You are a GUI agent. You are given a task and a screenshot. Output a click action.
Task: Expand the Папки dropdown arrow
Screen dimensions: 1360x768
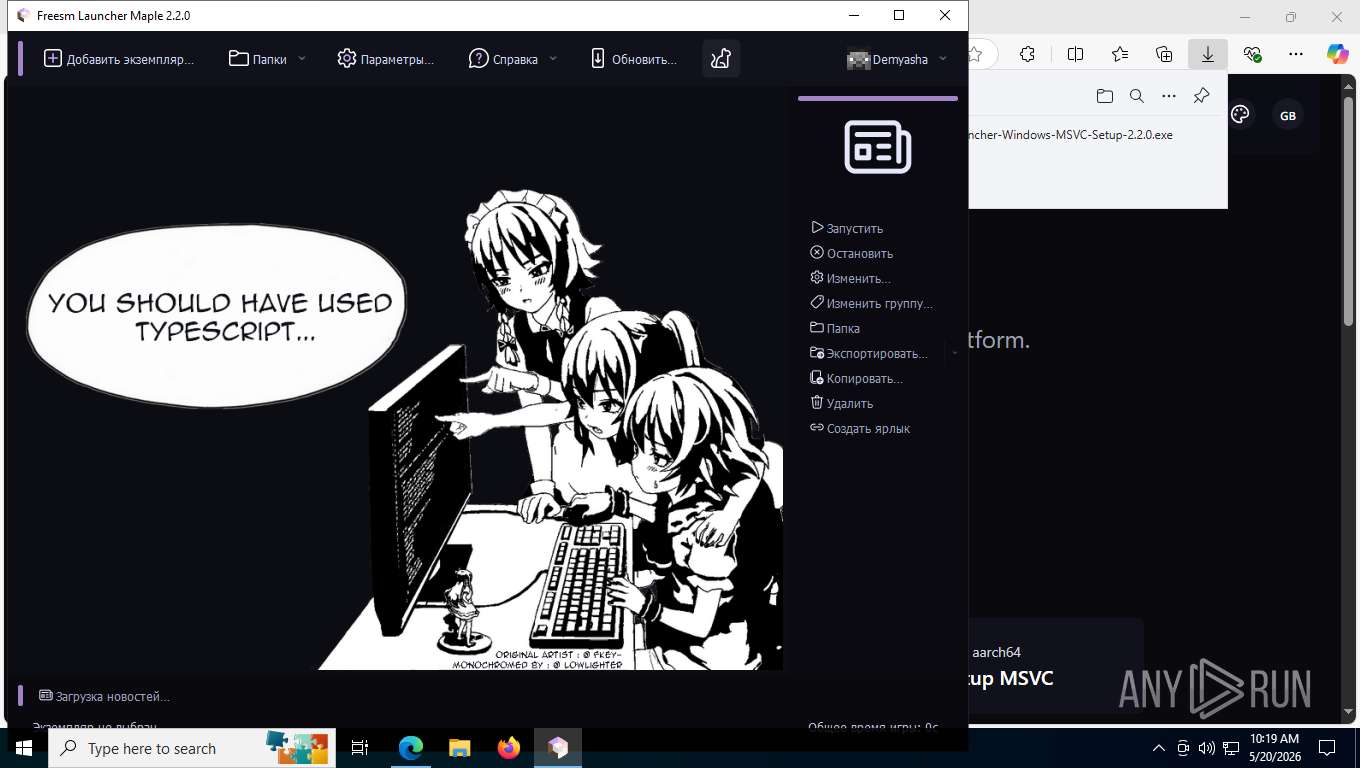(x=302, y=59)
